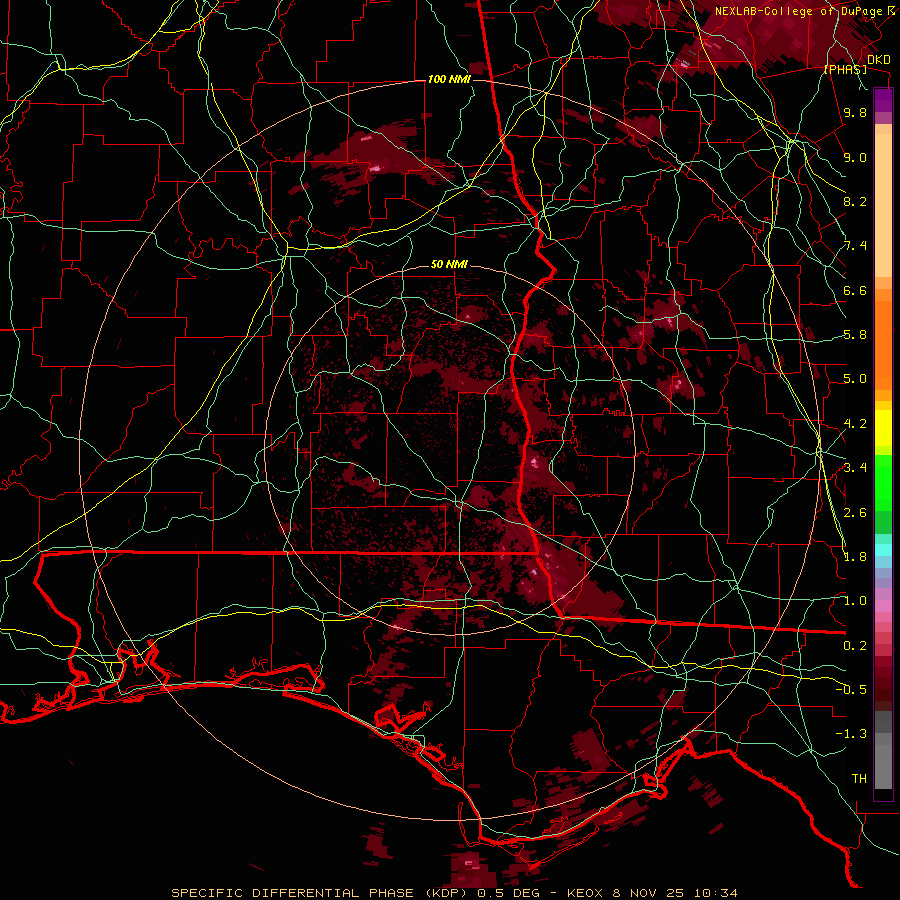Click the 5.0 value on the scale
The image size is (900, 900).
coord(855,379)
